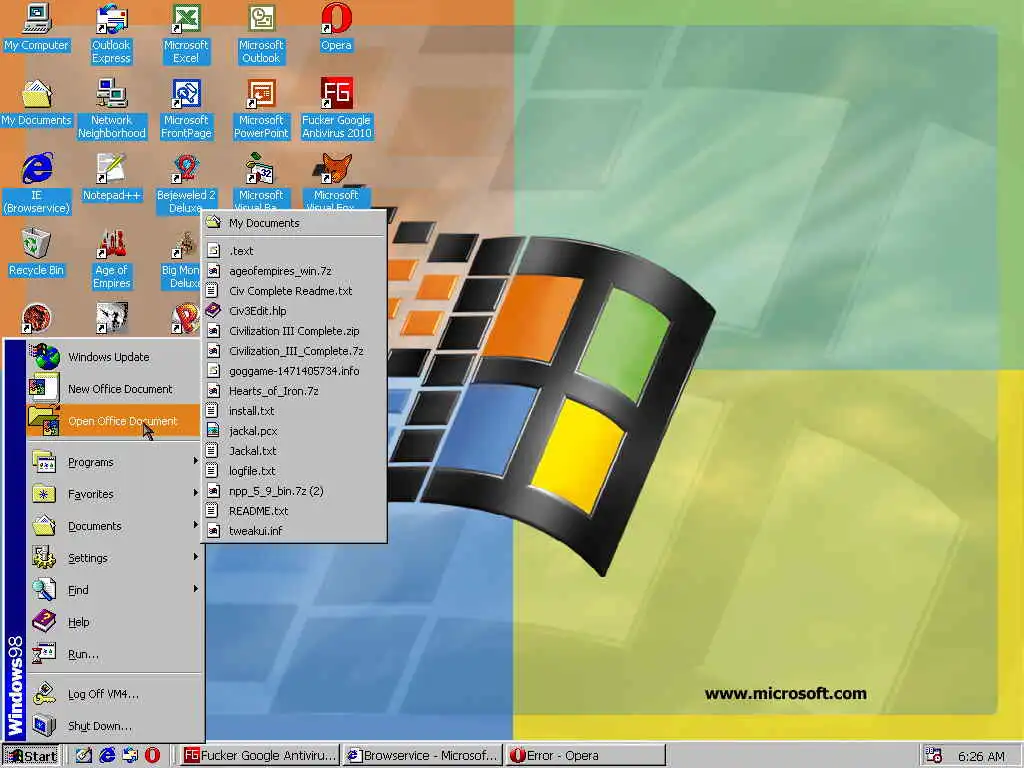1024x768 pixels.
Task: Open Network Neighborhood desktop icon
Action: click(x=112, y=109)
